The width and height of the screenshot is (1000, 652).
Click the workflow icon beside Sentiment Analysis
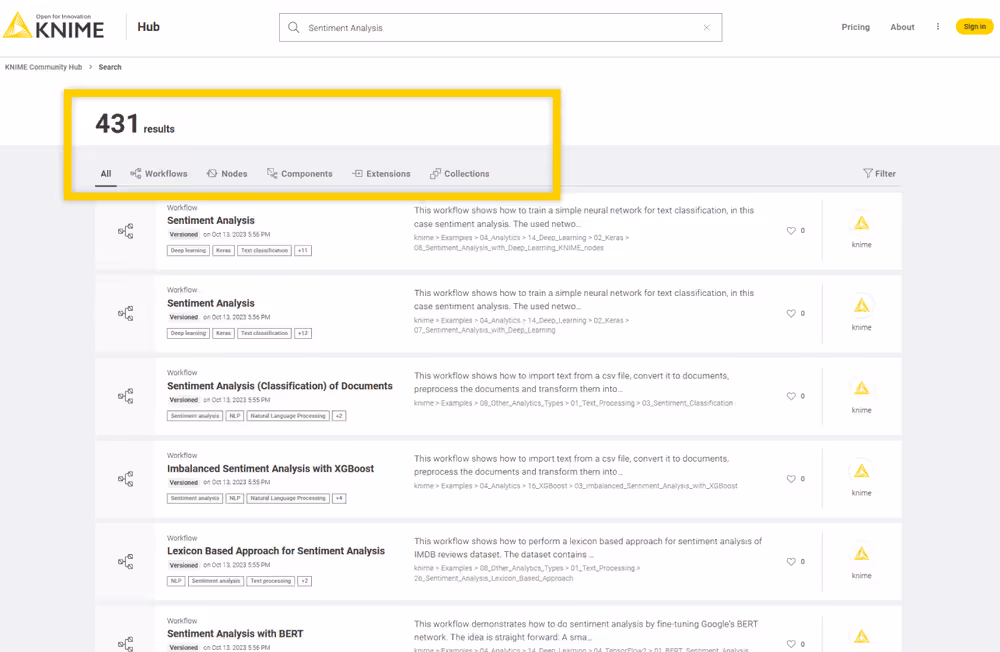coord(123,230)
